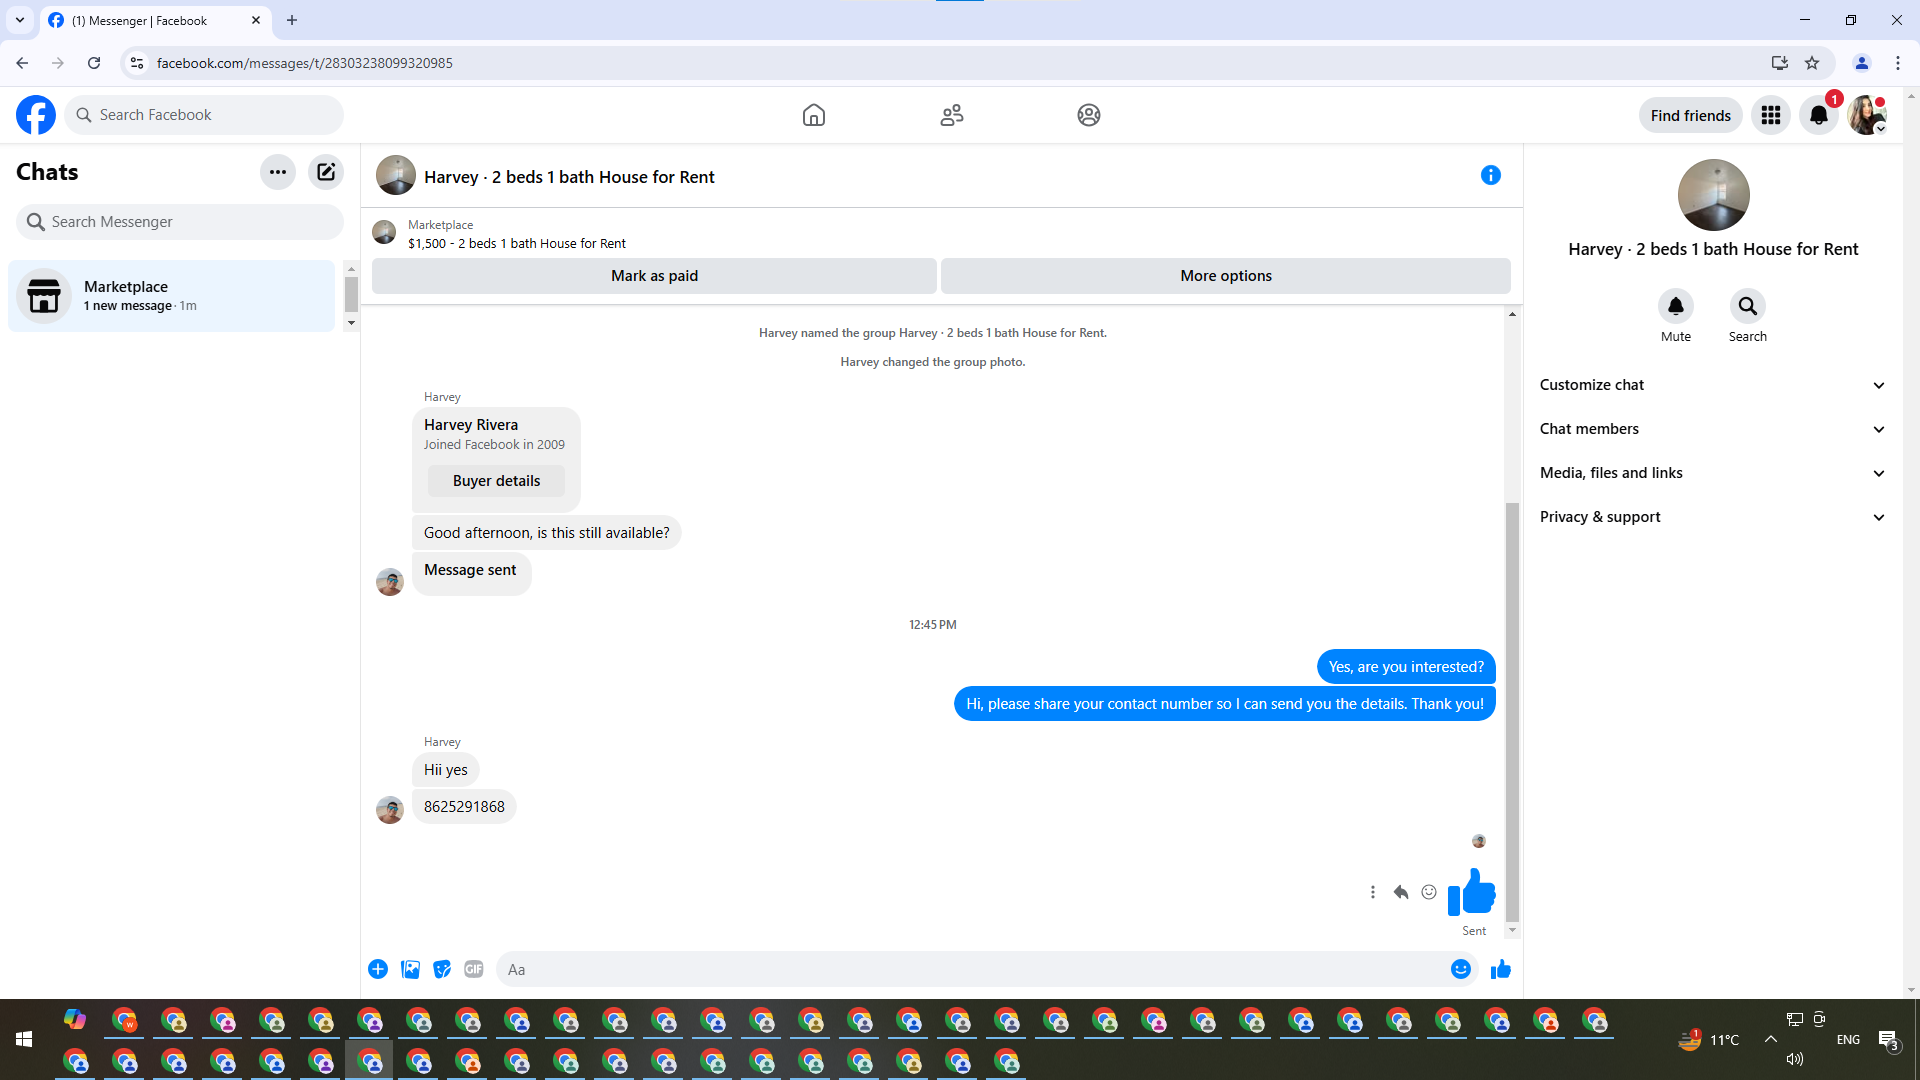The height and width of the screenshot is (1080, 1920).
Task: Send a thumbs up like
Action: point(1500,969)
